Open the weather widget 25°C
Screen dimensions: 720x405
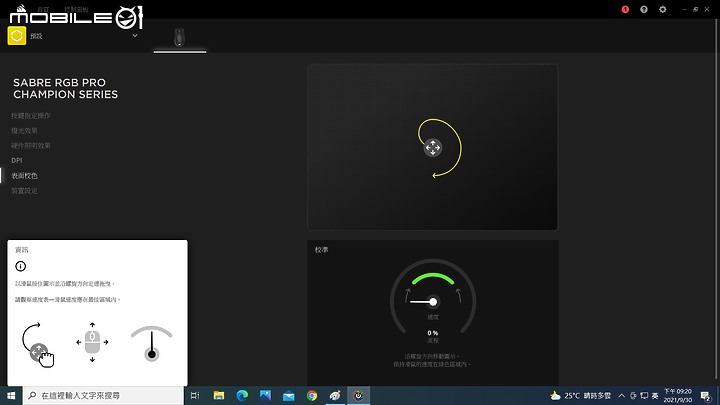[580, 395]
